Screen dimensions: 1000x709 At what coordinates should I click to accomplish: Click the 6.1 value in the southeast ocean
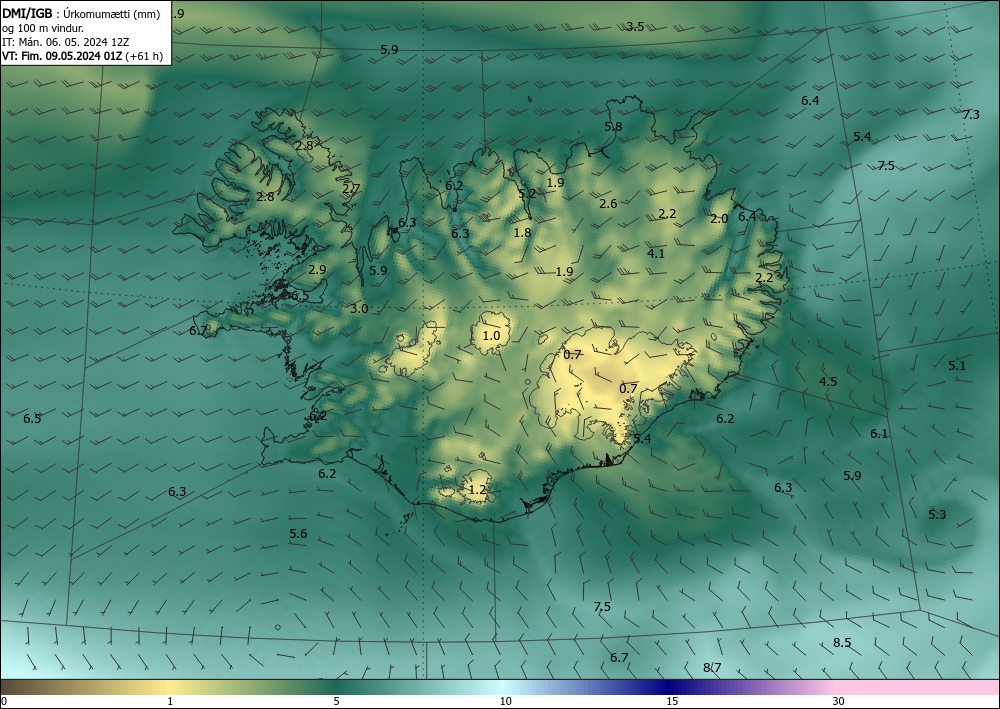(879, 434)
